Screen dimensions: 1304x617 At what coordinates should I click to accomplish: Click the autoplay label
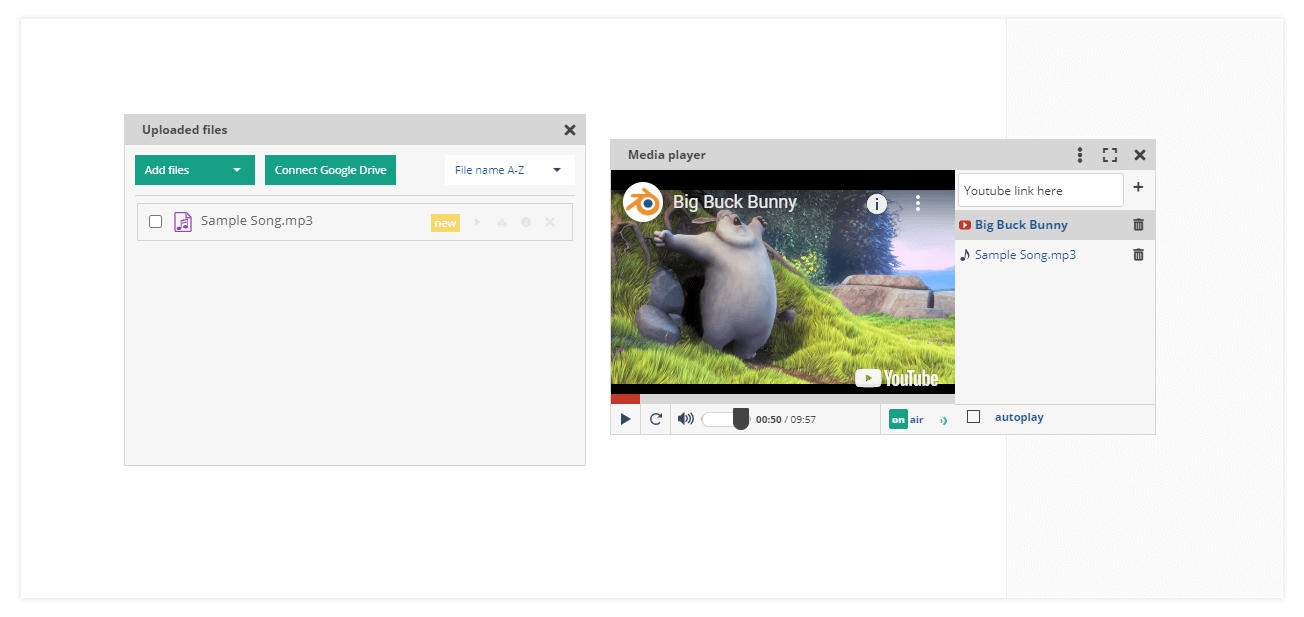(1019, 417)
